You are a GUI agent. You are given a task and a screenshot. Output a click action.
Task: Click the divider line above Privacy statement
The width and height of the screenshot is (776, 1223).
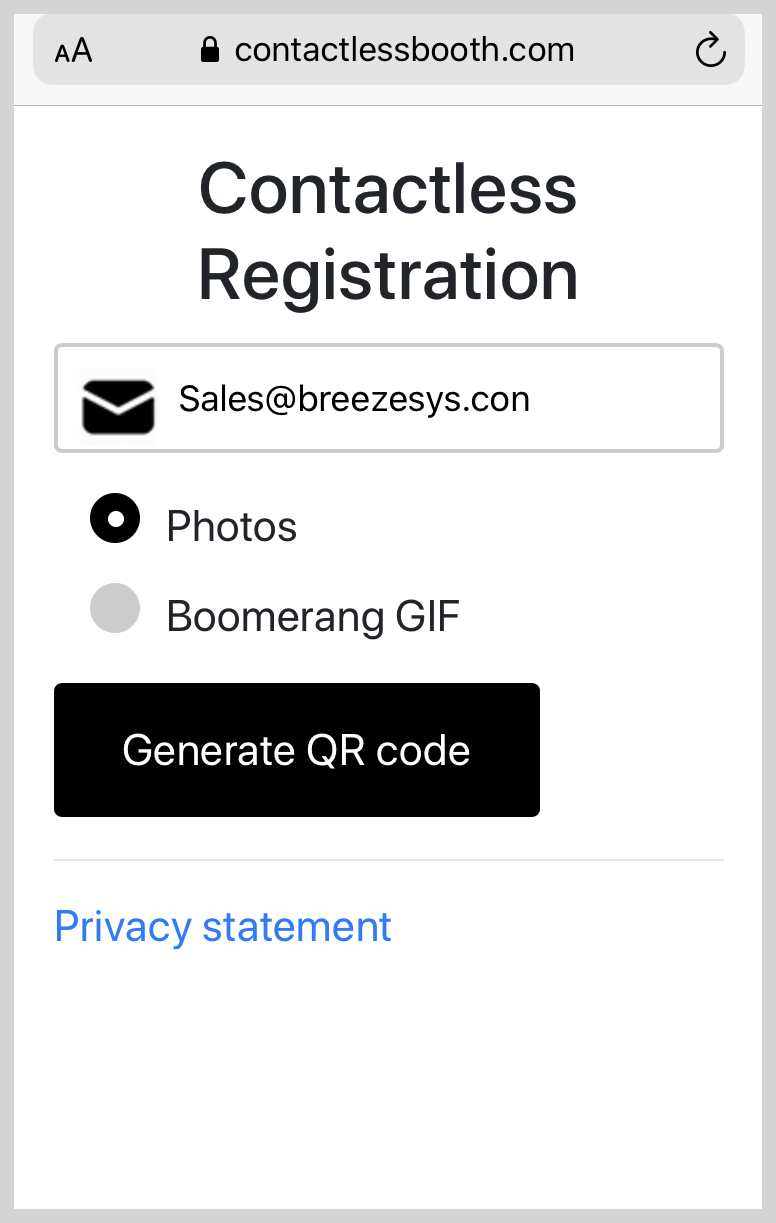pos(389,860)
